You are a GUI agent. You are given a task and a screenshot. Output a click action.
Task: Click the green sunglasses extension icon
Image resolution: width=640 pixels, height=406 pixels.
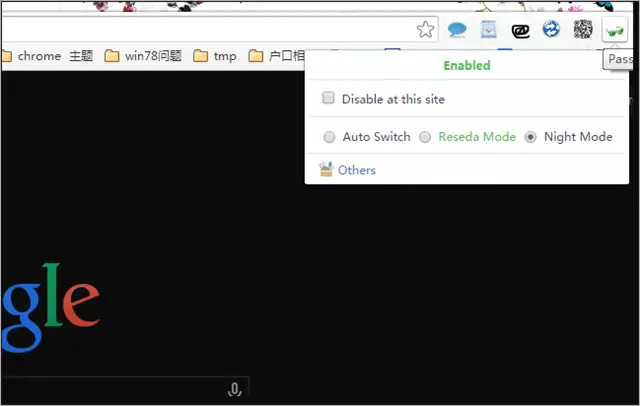[615, 30]
